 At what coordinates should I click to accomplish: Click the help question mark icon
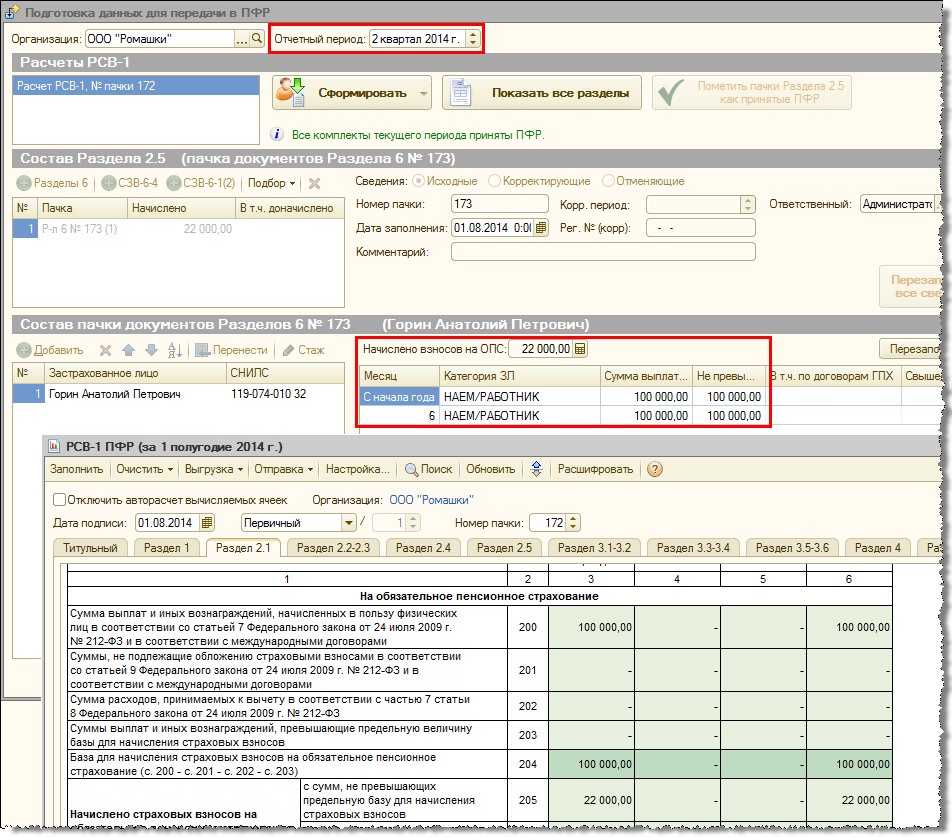(655, 469)
